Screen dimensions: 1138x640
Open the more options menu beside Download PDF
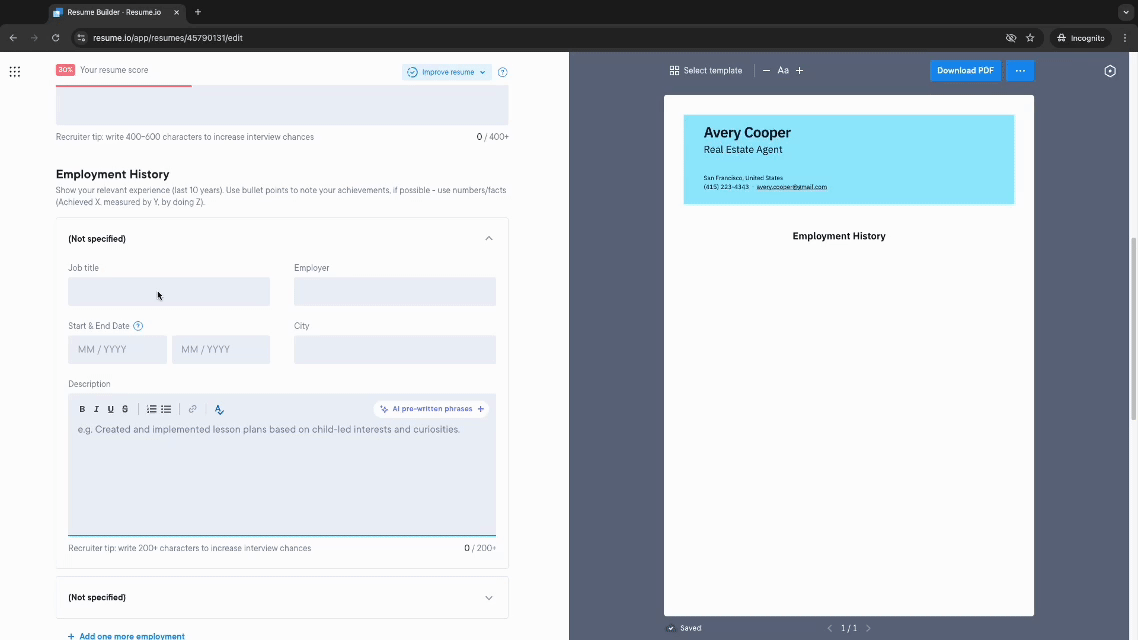[x=1019, y=70]
